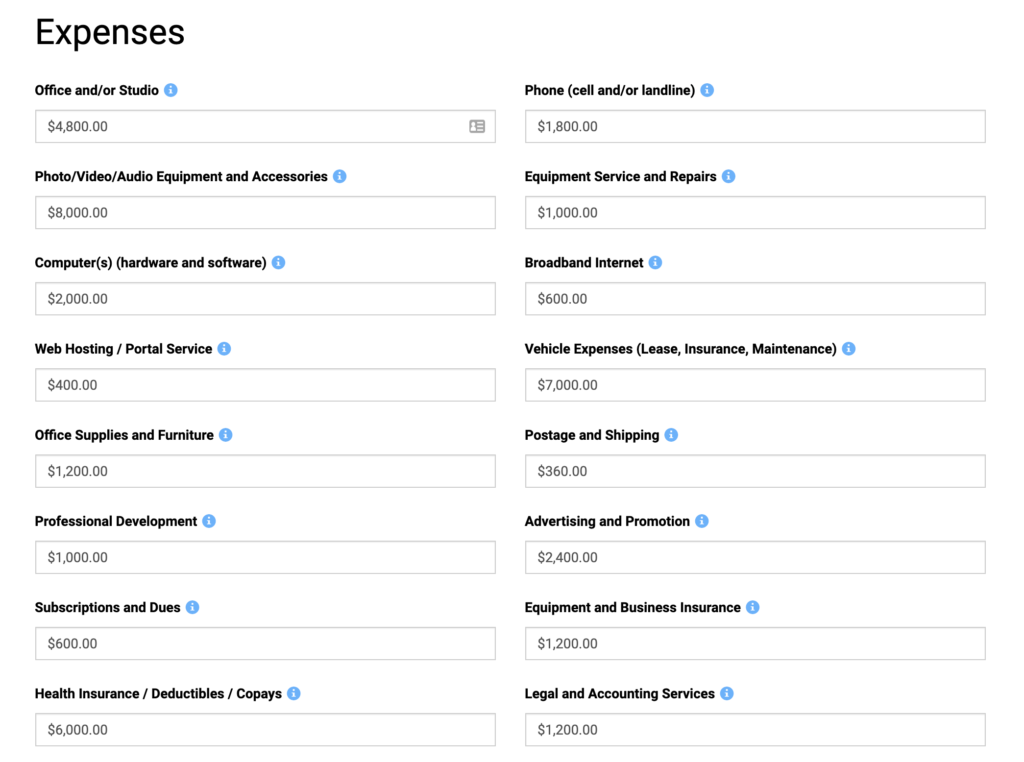The width and height of the screenshot is (1024, 762).
Task: Click info icon next to Vehicle Expenses
Action: click(848, 349)
